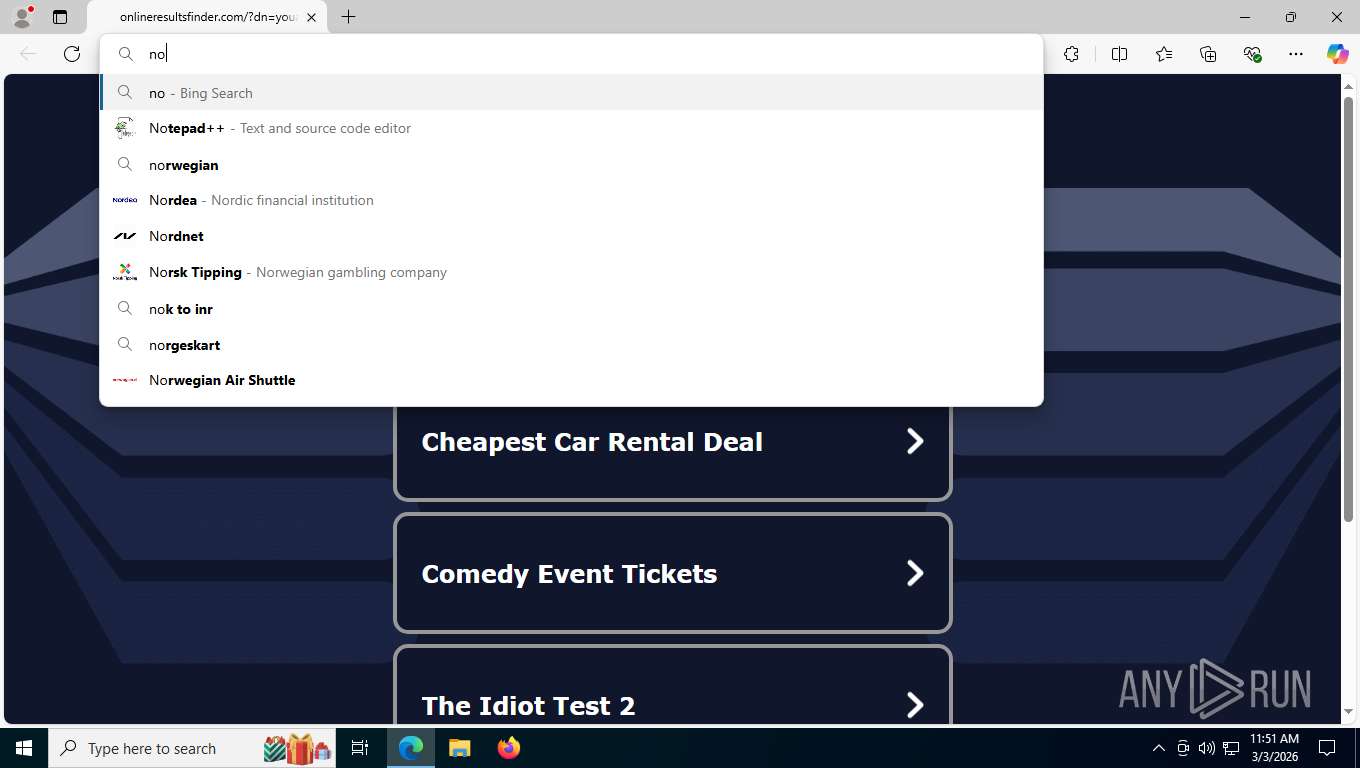Click the chevron on Cheapest Car Rental Deal

point(914,441)
